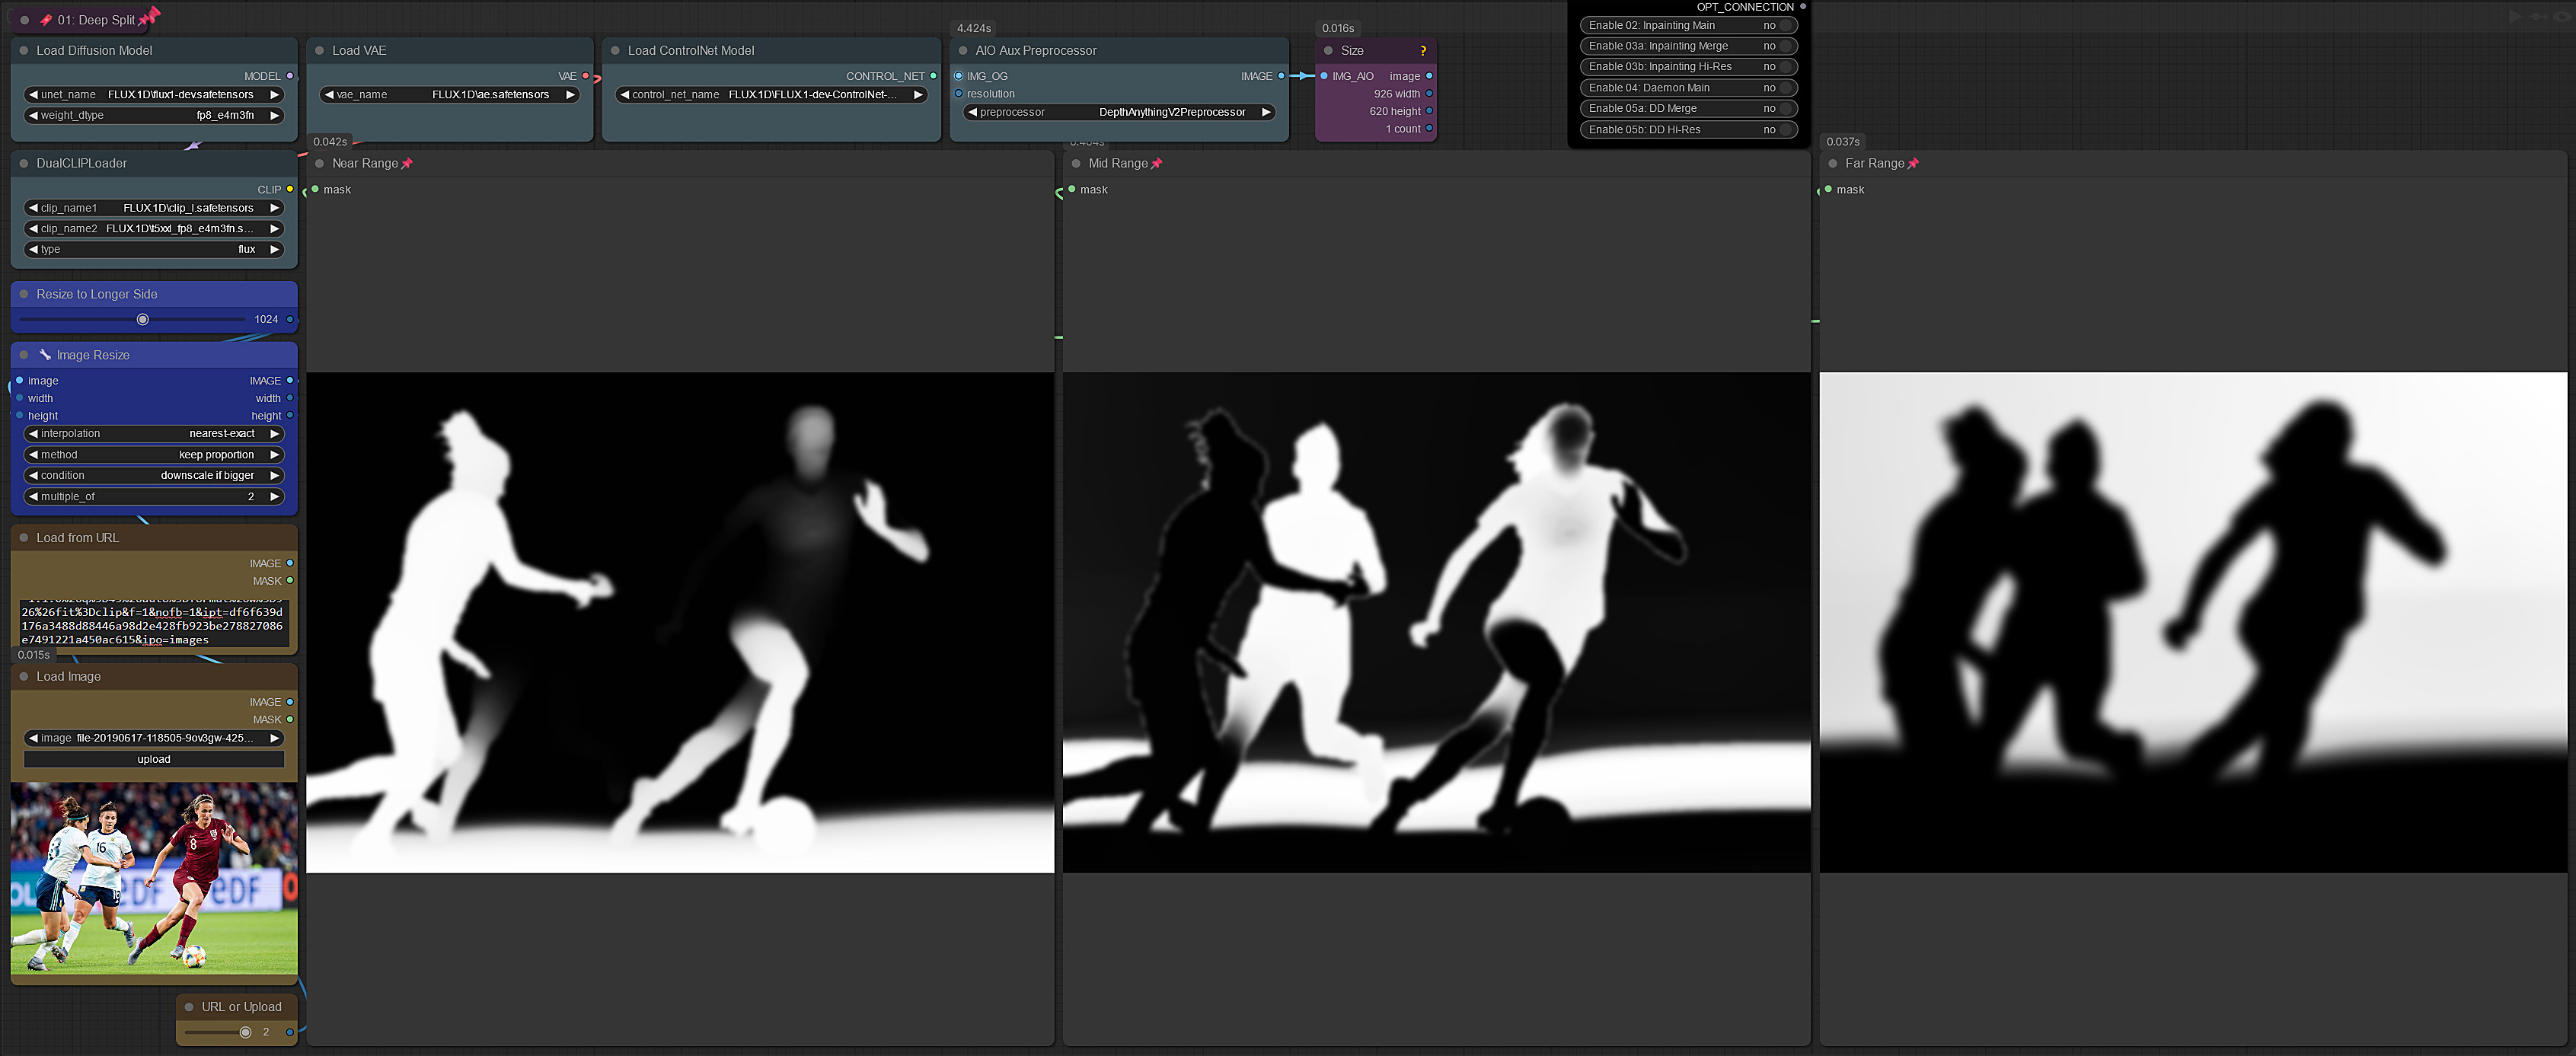Open the interpolation nearest-exact combo box
The width and height of the screenshot is (2576, 1056).
point(154,434)
